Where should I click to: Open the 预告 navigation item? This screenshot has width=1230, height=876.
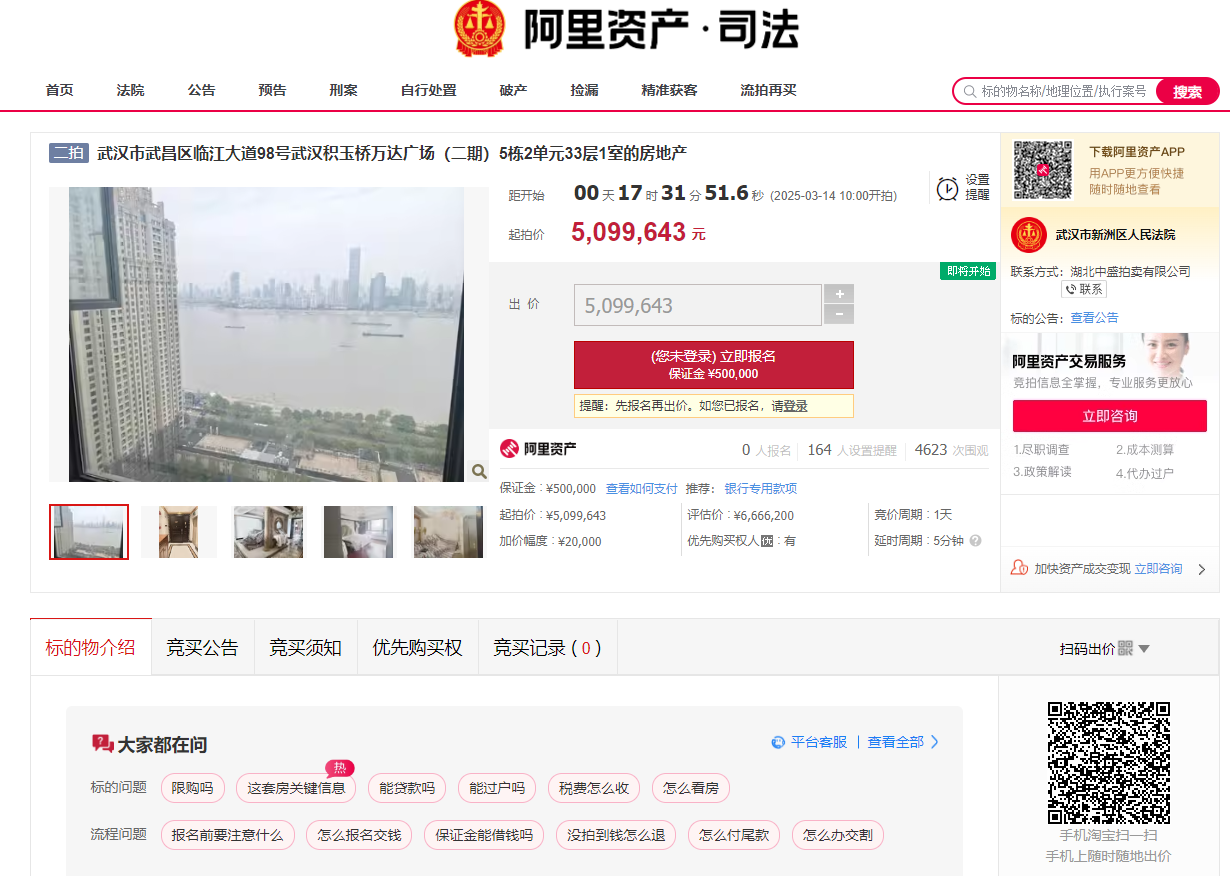tap(273, 90)
